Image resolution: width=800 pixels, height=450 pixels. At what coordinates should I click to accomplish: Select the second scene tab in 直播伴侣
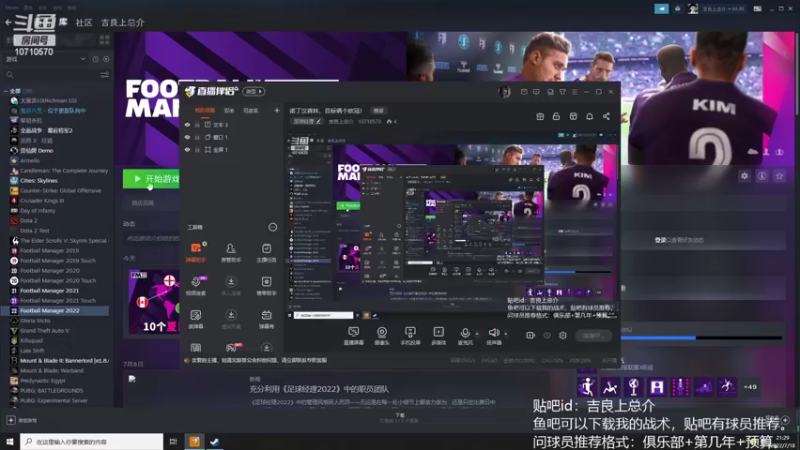click(x=229, y=110)
